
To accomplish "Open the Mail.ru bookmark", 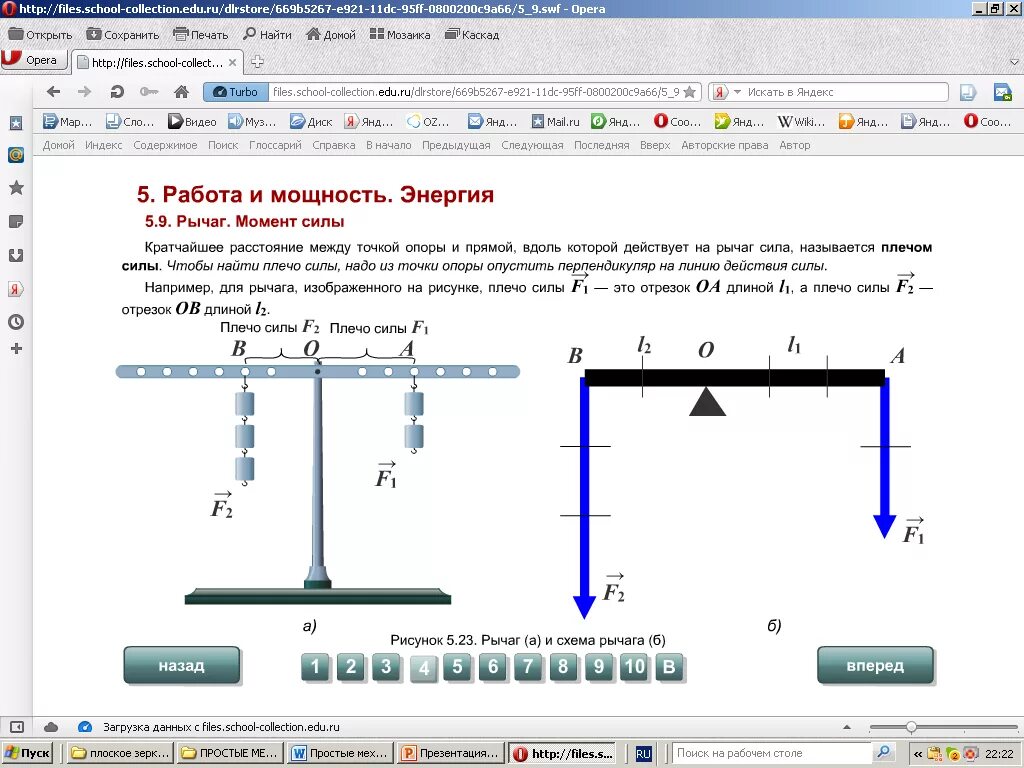I will 555,121.
